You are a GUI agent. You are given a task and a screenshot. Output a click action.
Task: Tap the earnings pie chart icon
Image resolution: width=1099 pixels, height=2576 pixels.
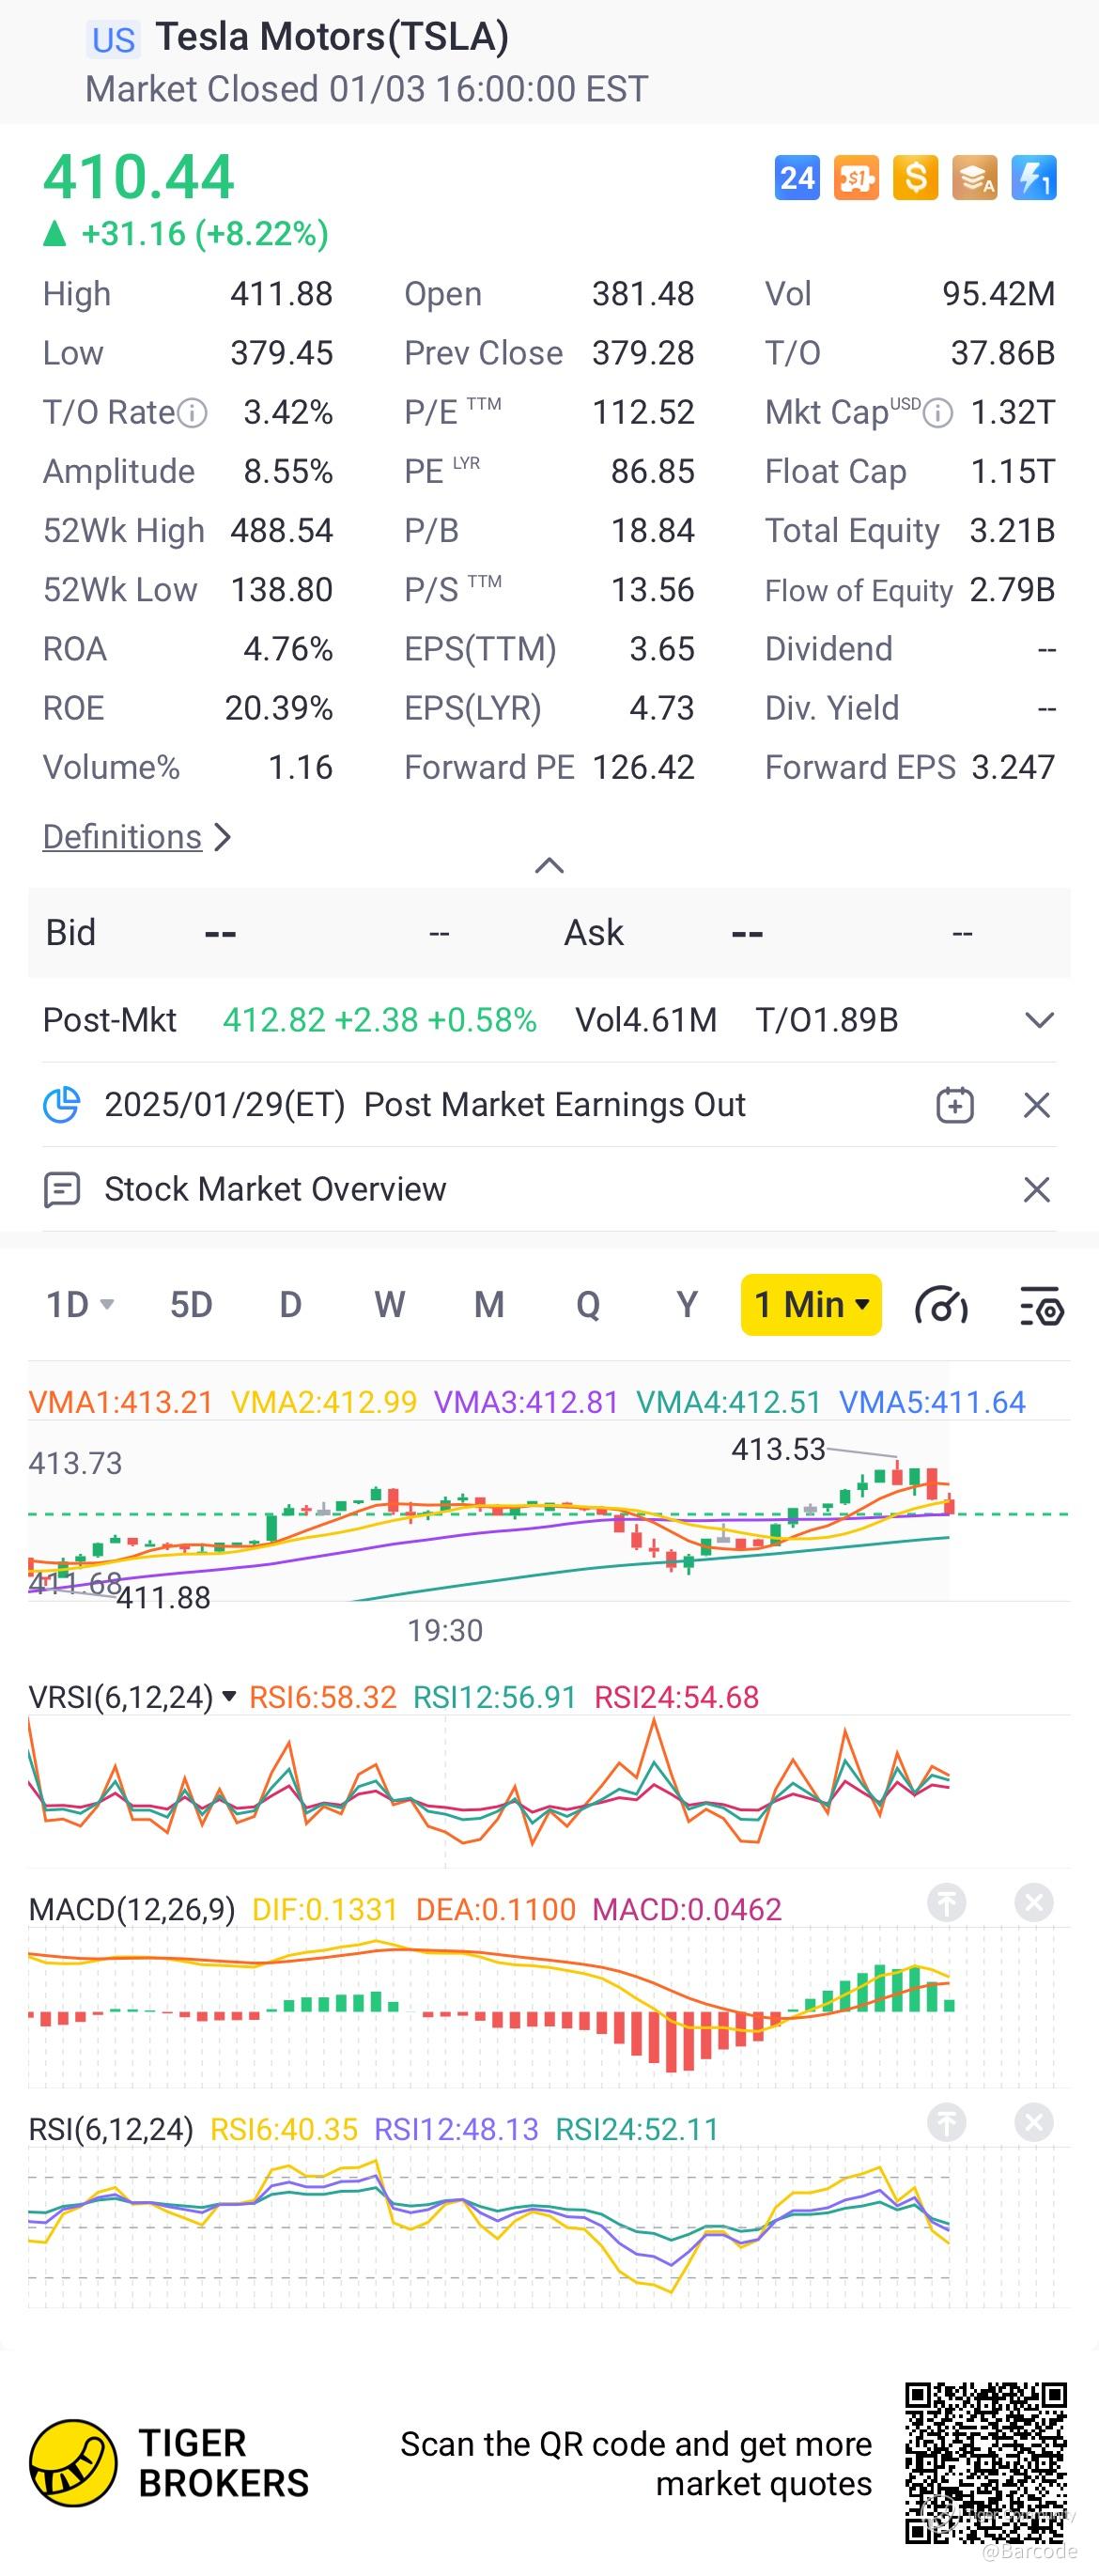[x=61, y=1105]
